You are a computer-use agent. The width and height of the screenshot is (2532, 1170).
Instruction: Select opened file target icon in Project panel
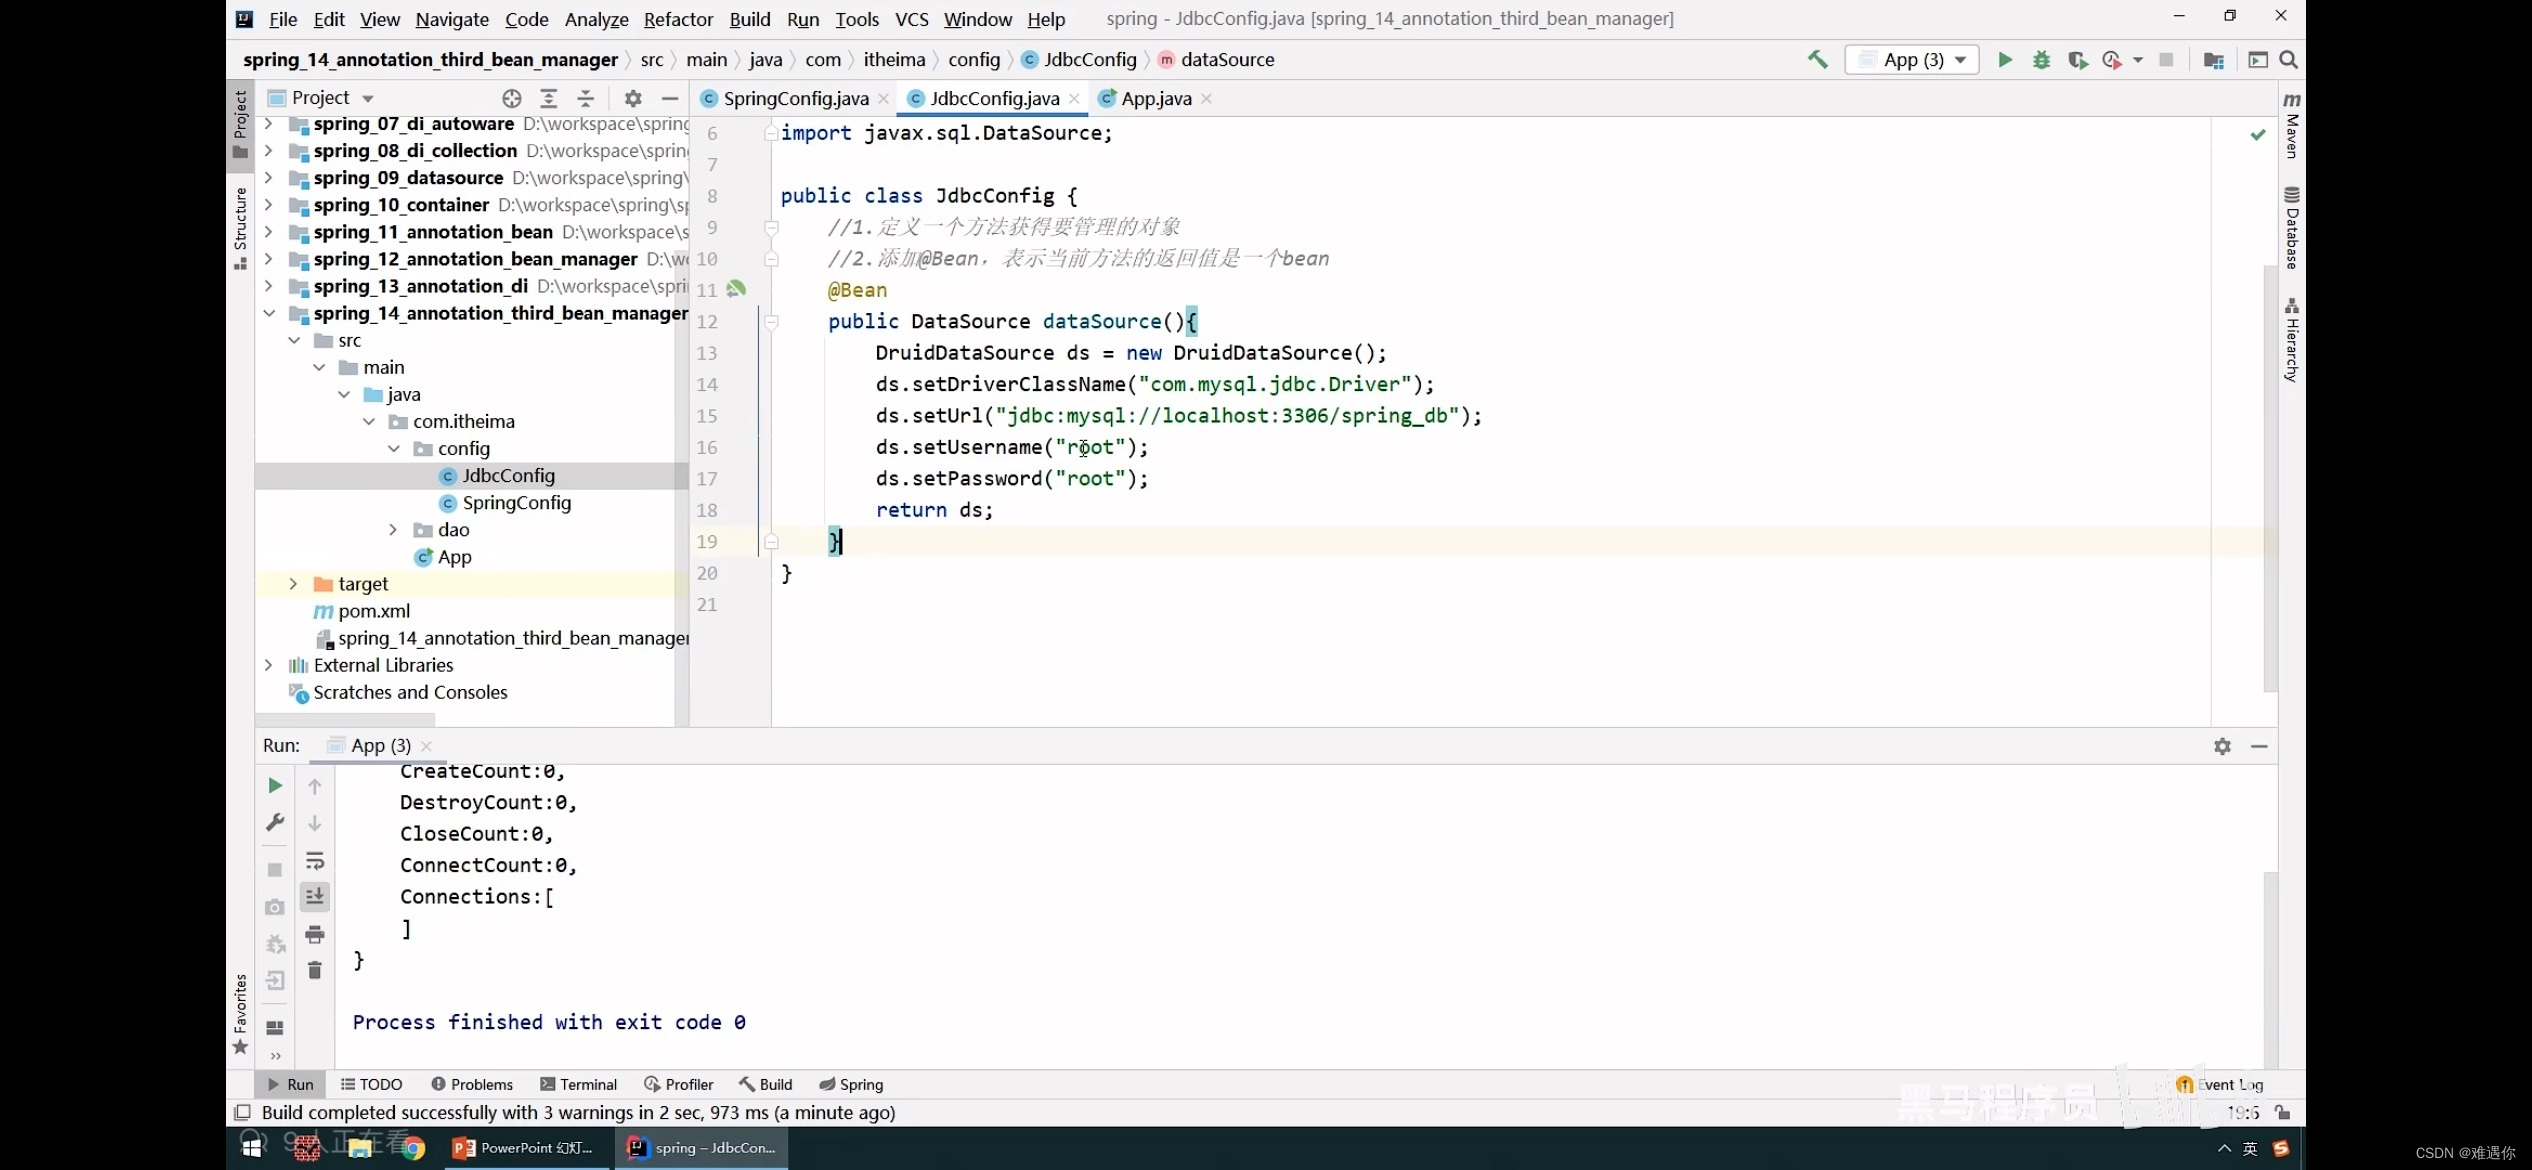pos(512,98)
